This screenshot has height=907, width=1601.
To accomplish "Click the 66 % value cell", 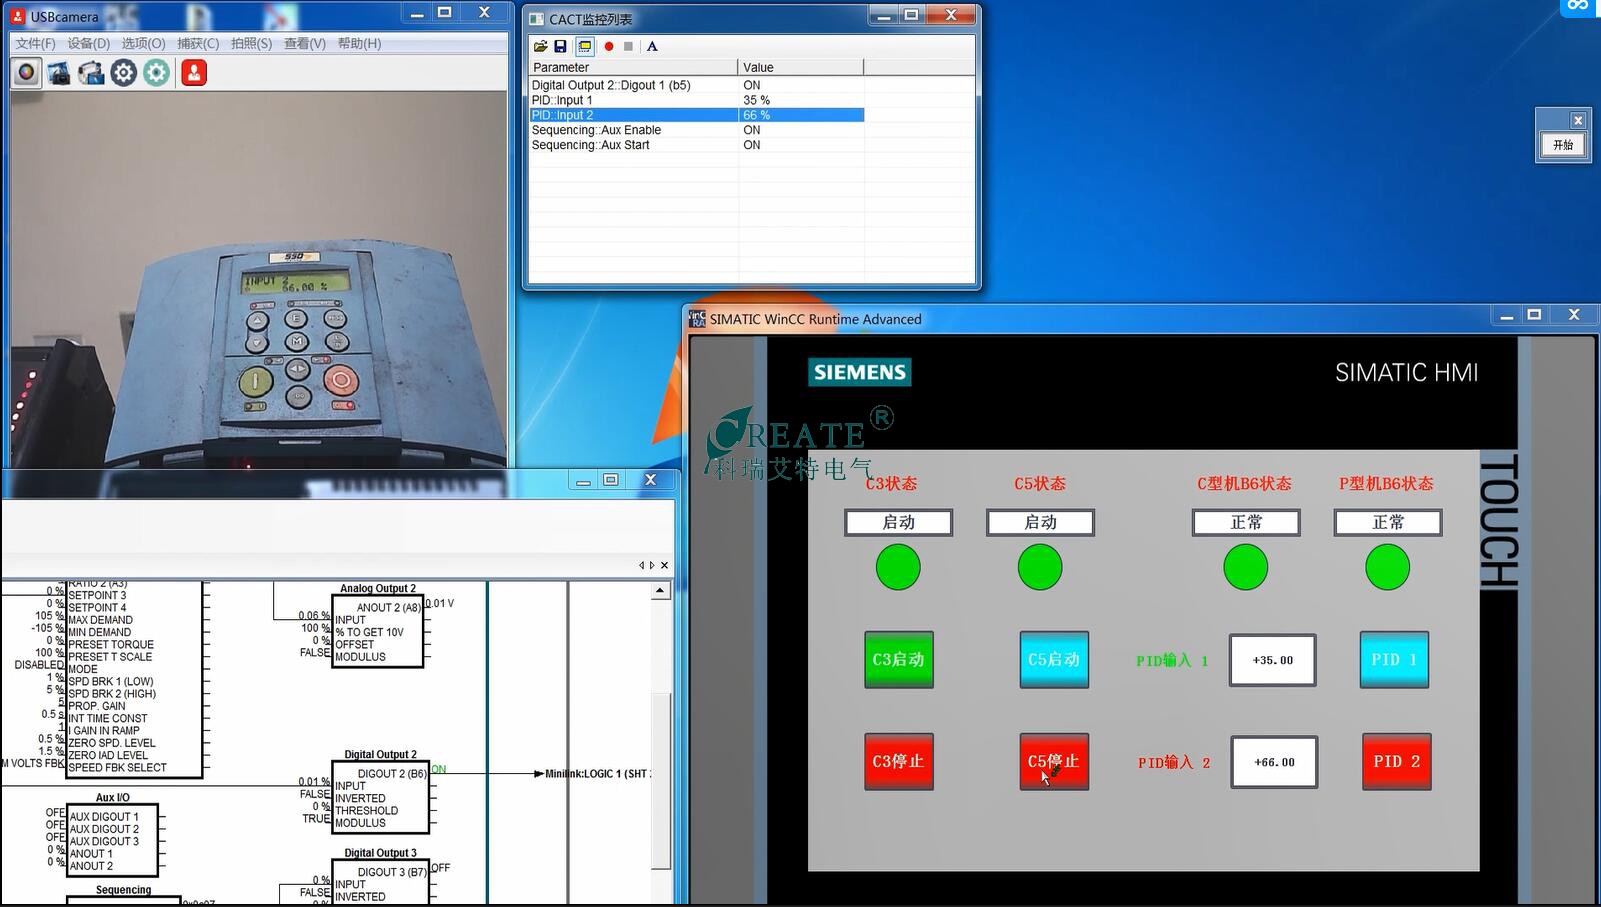I will pos(801,115).
